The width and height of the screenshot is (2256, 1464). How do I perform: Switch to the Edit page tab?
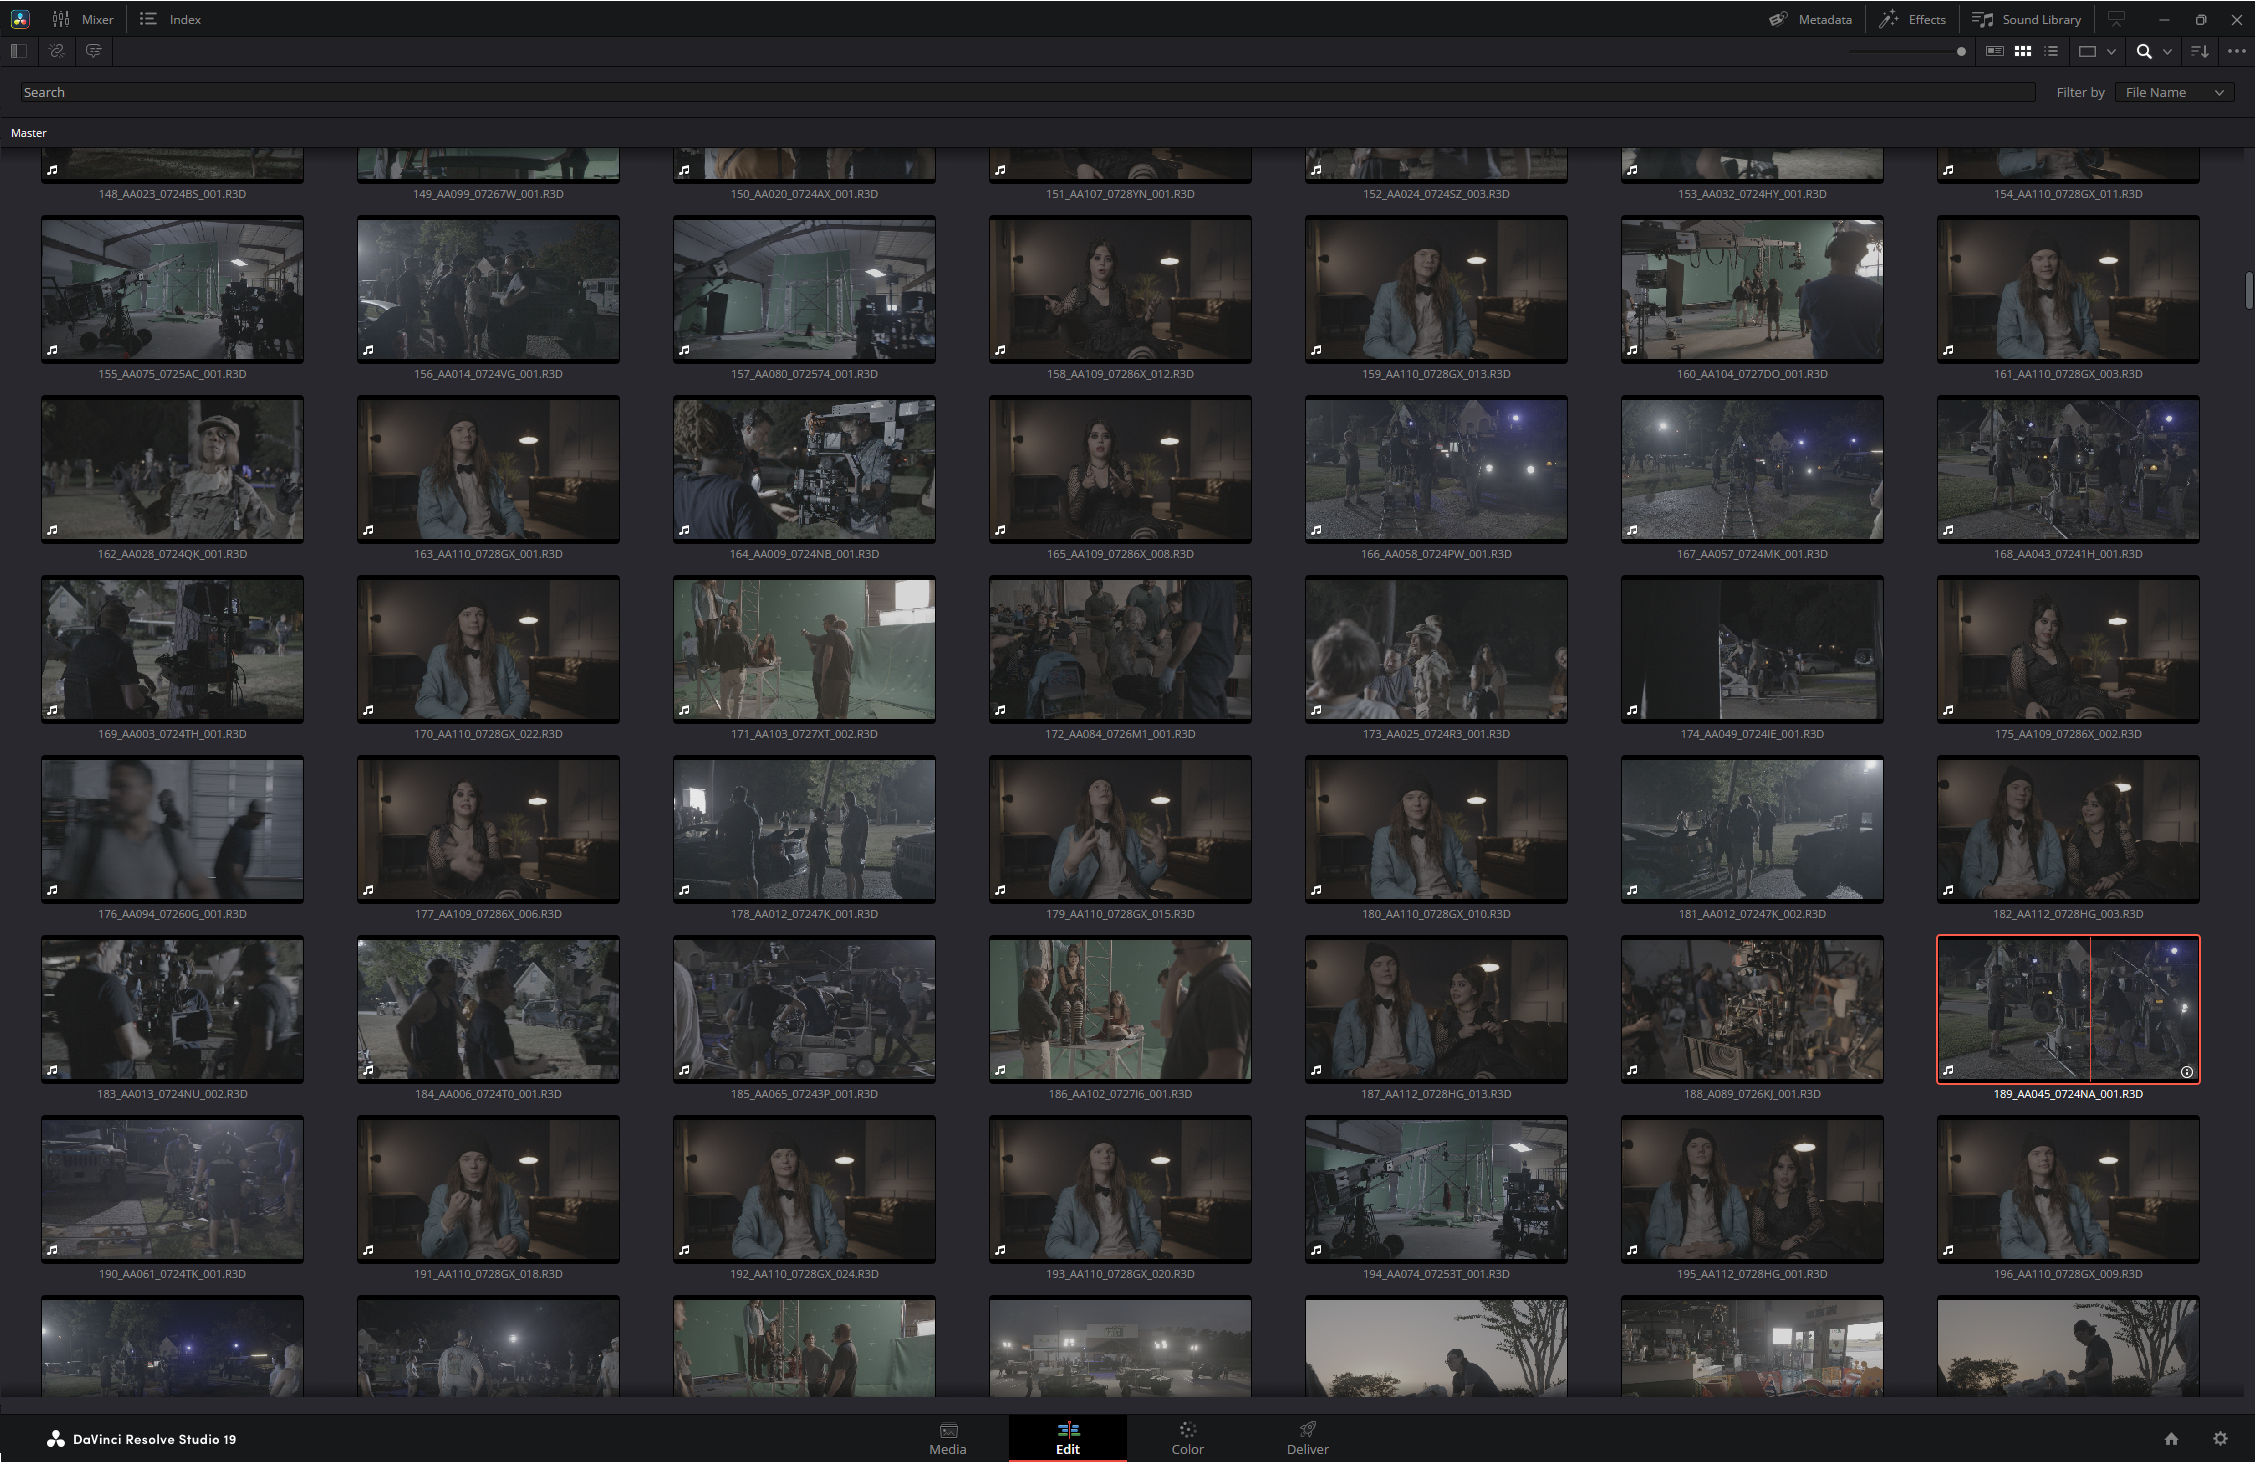point(1068,1439)
